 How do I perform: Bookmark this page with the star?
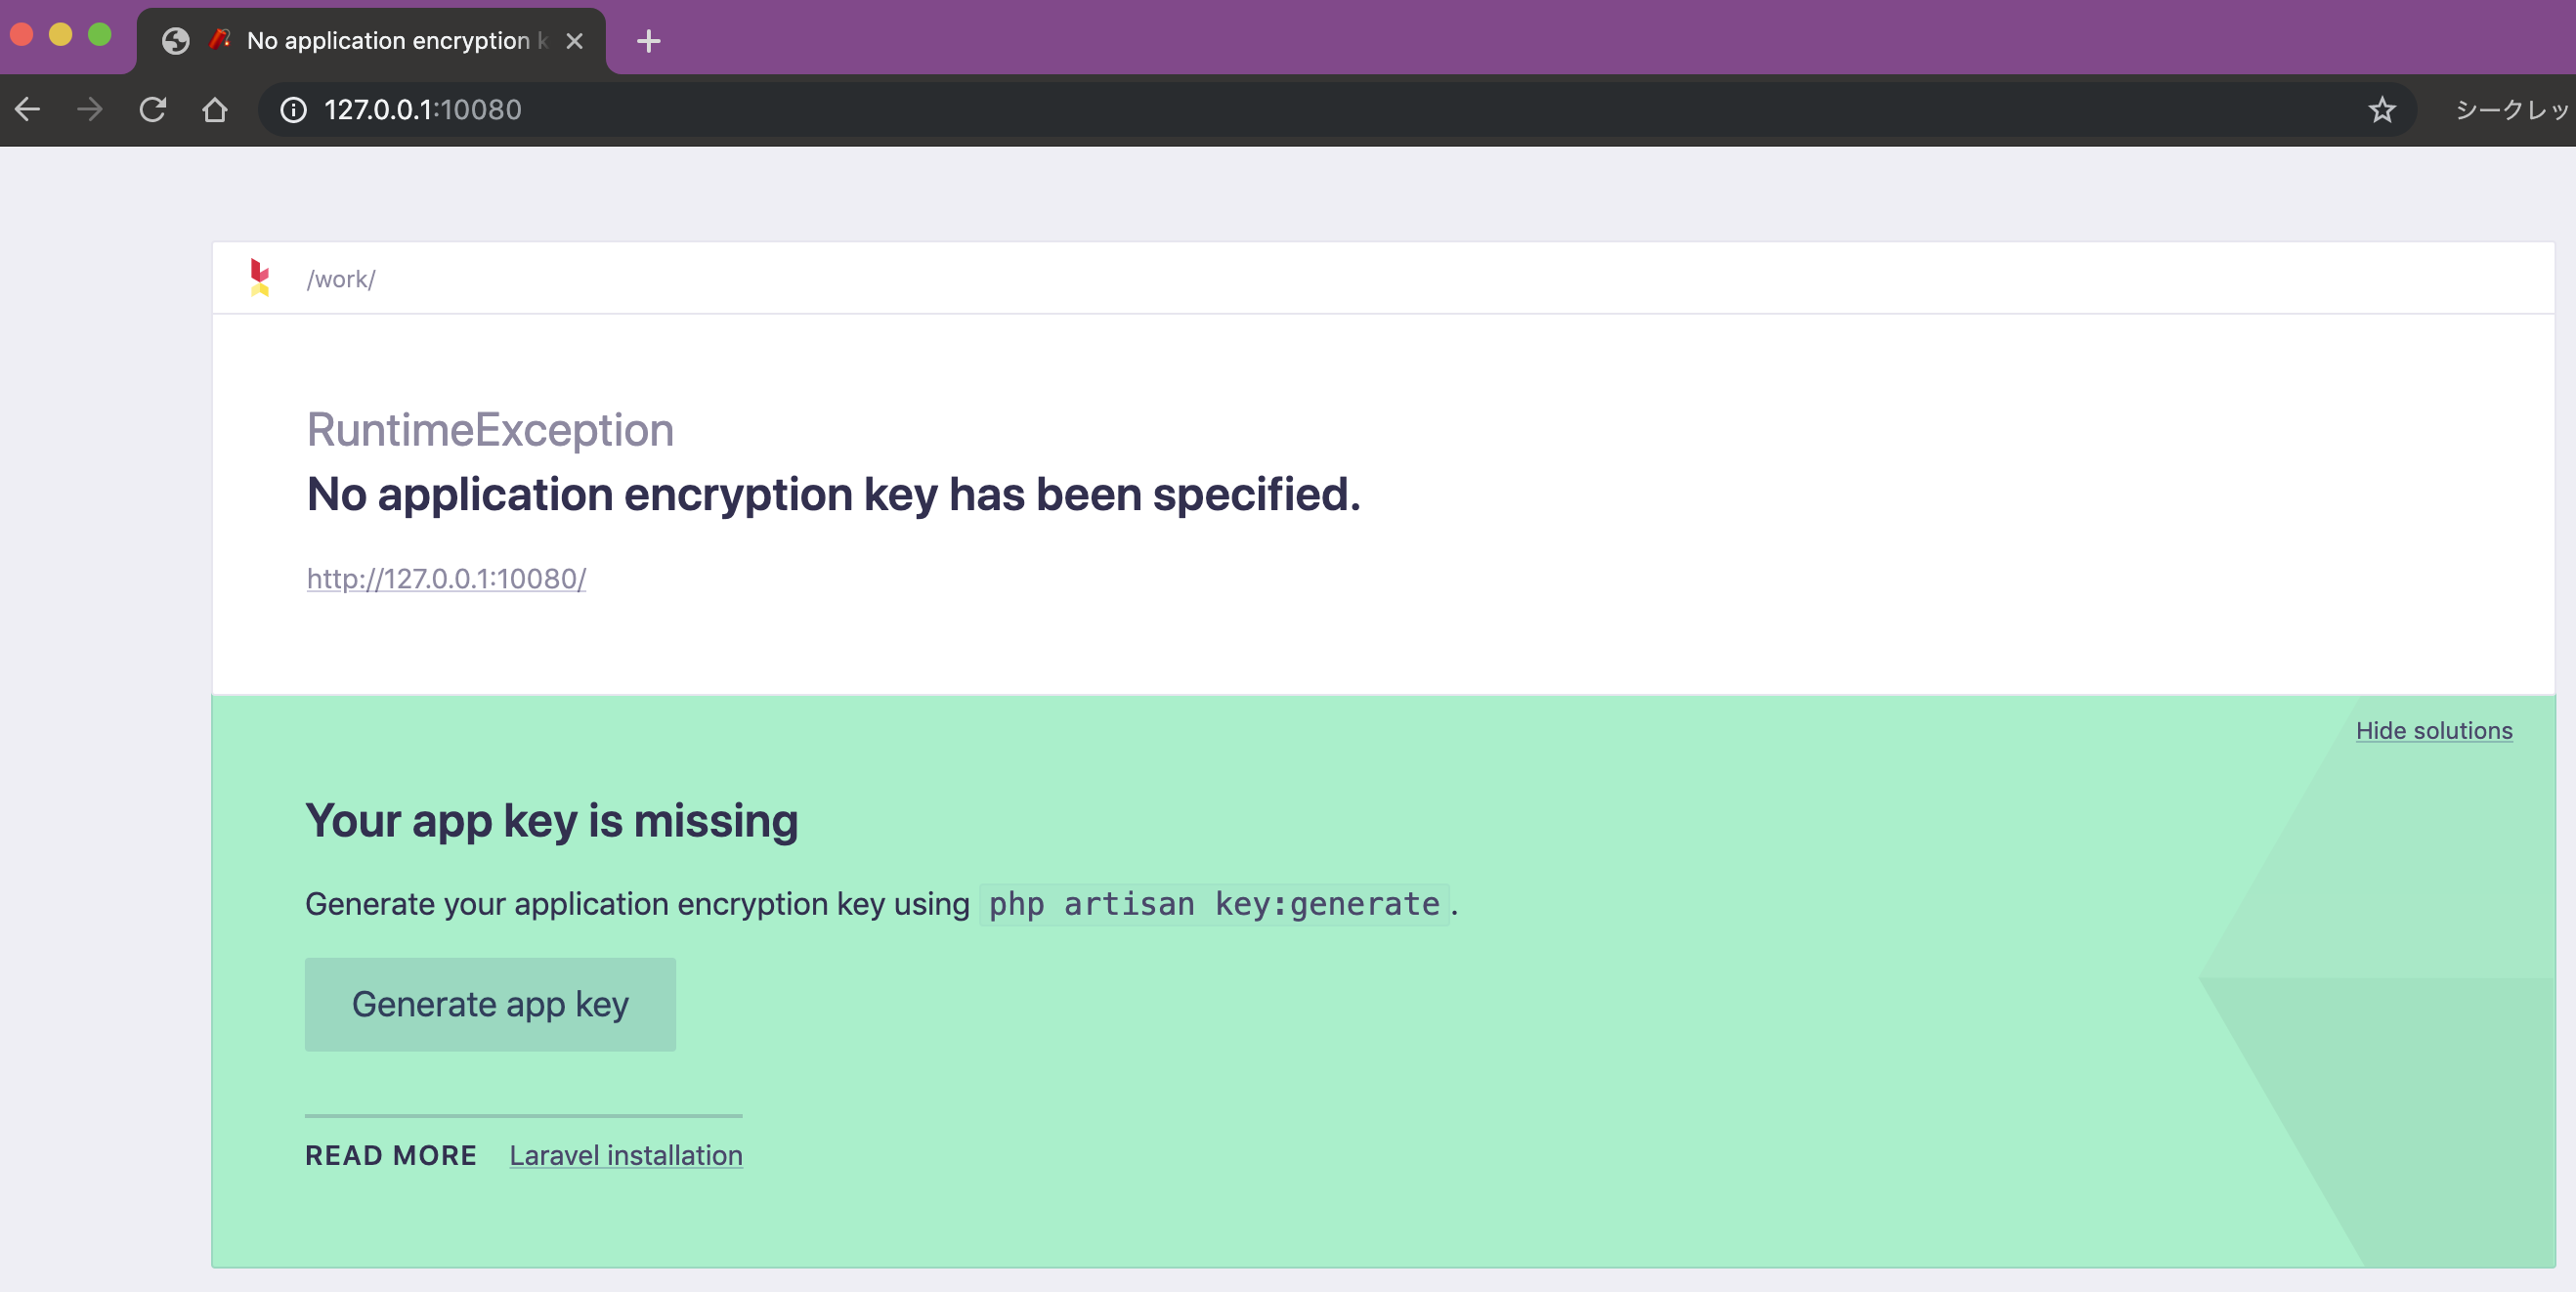click(2382, 109)
